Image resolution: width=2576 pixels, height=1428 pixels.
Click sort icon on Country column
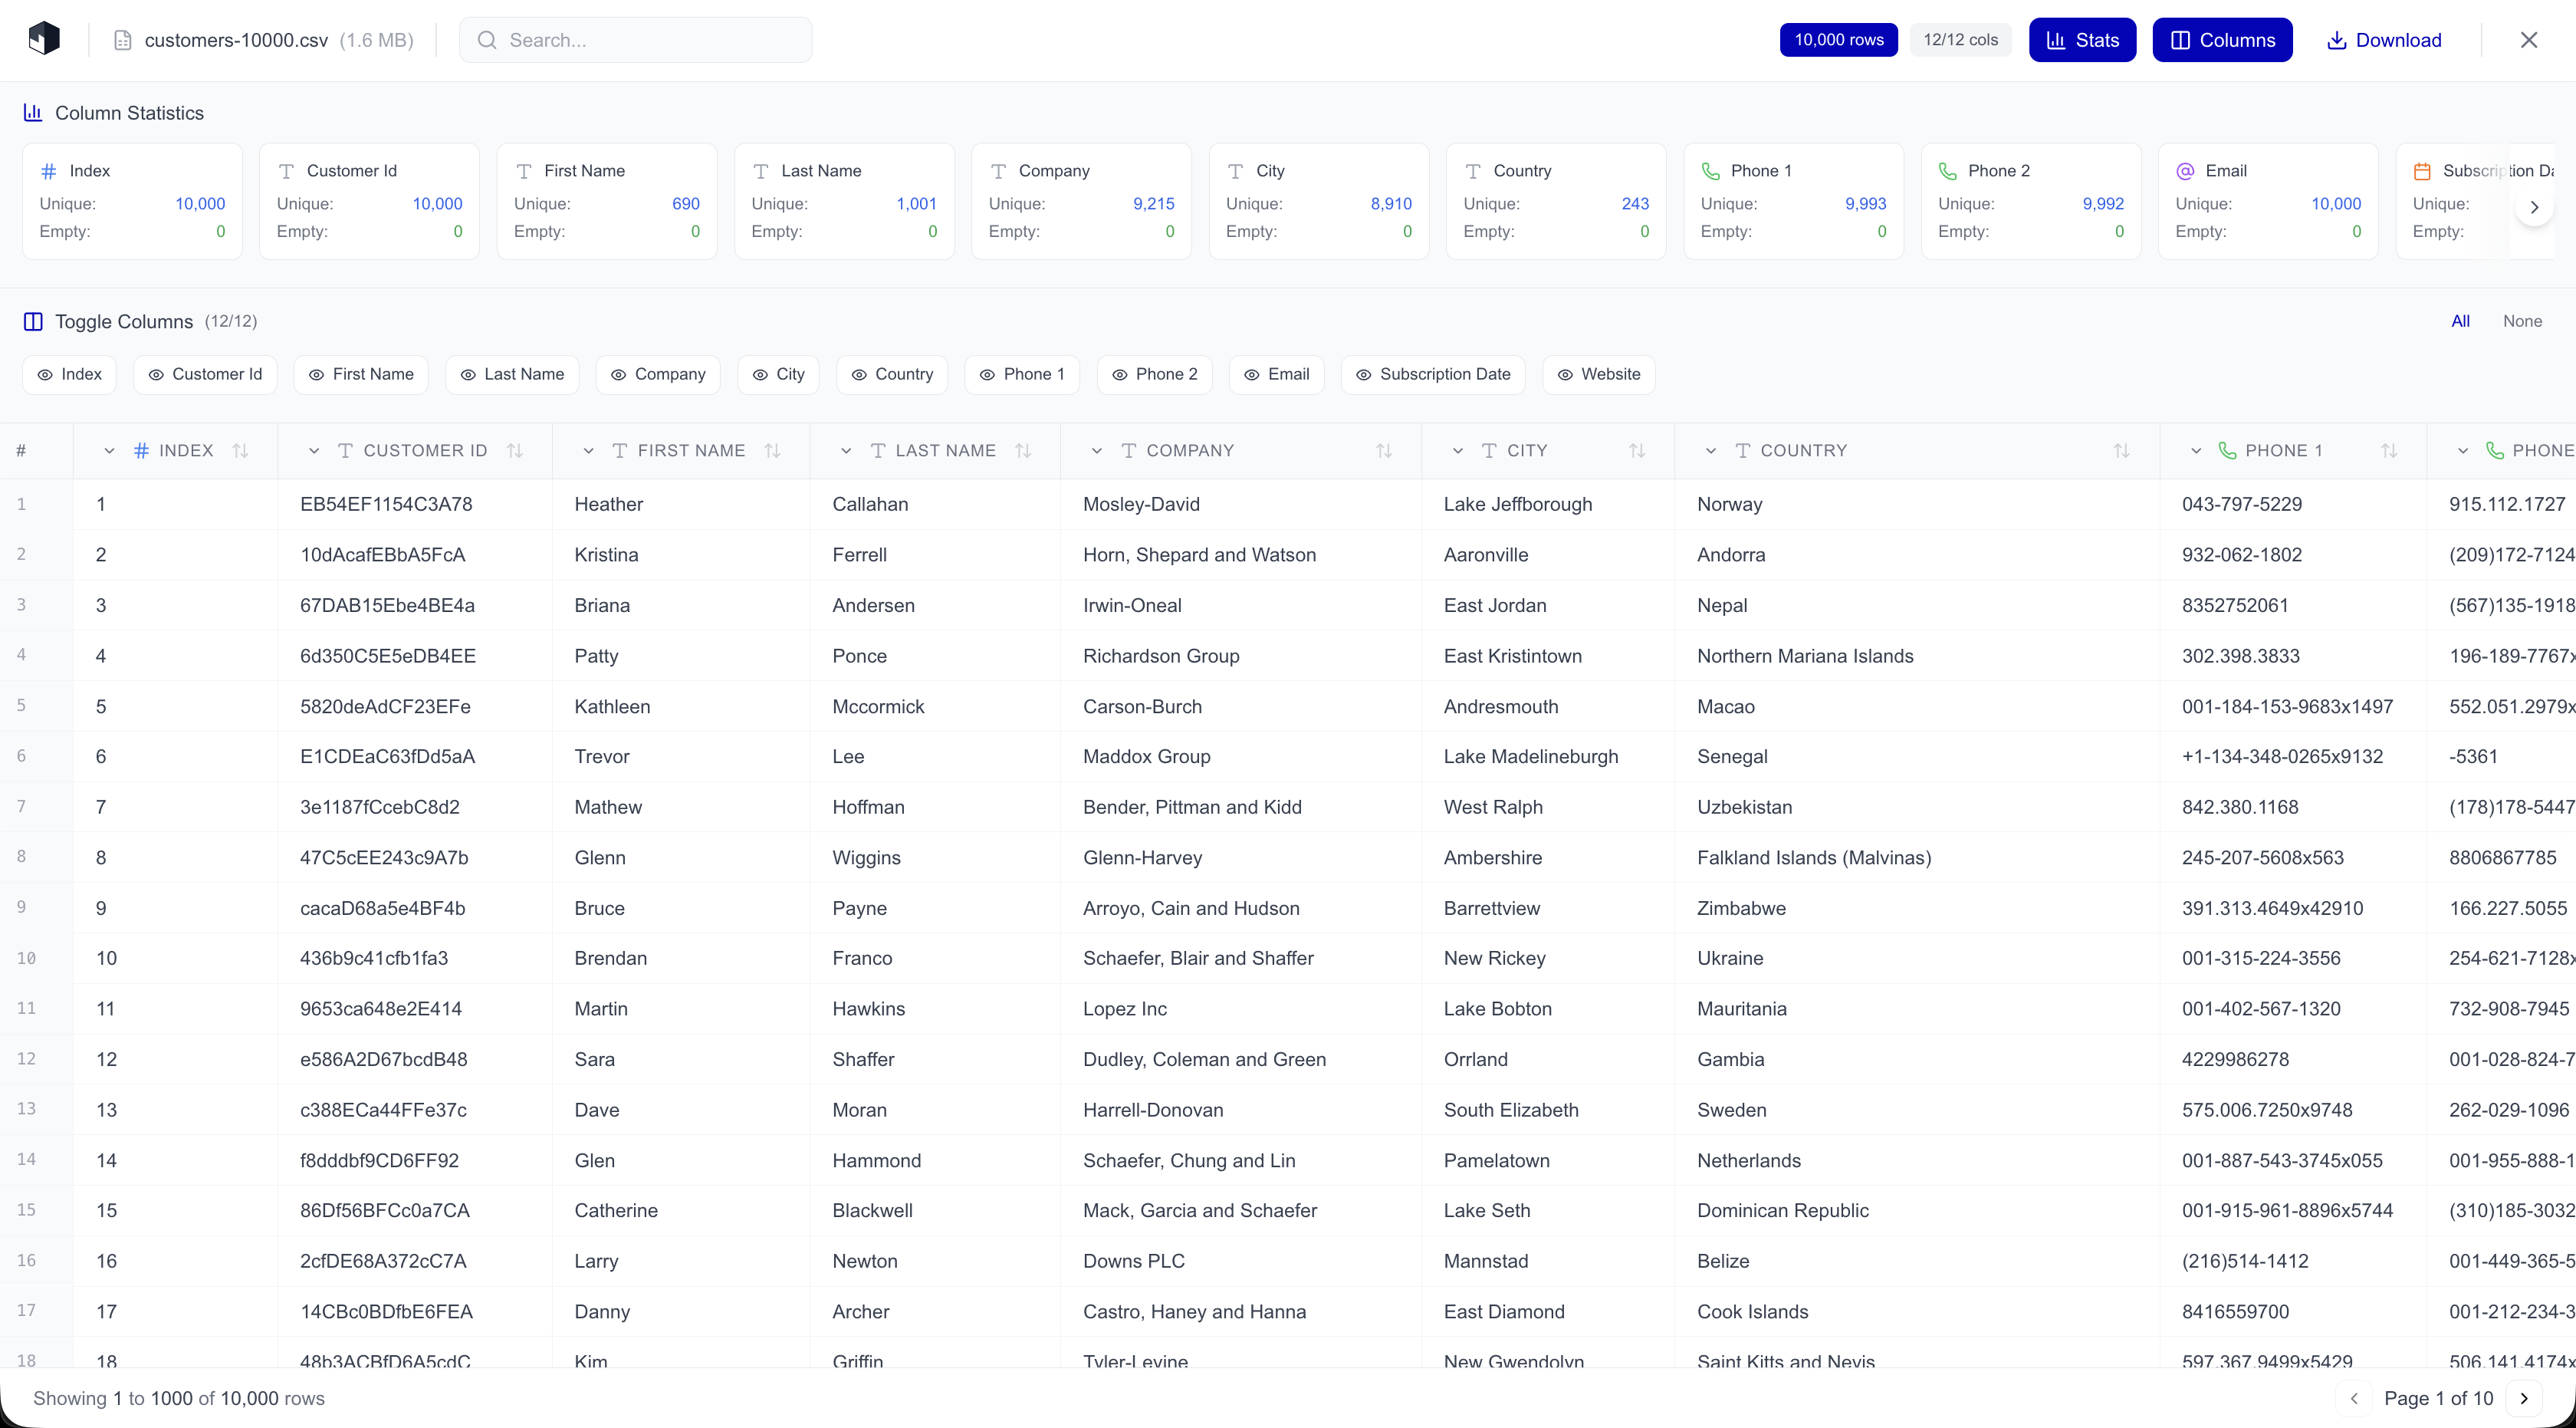pyautogui.click(x=2121, y=451)
